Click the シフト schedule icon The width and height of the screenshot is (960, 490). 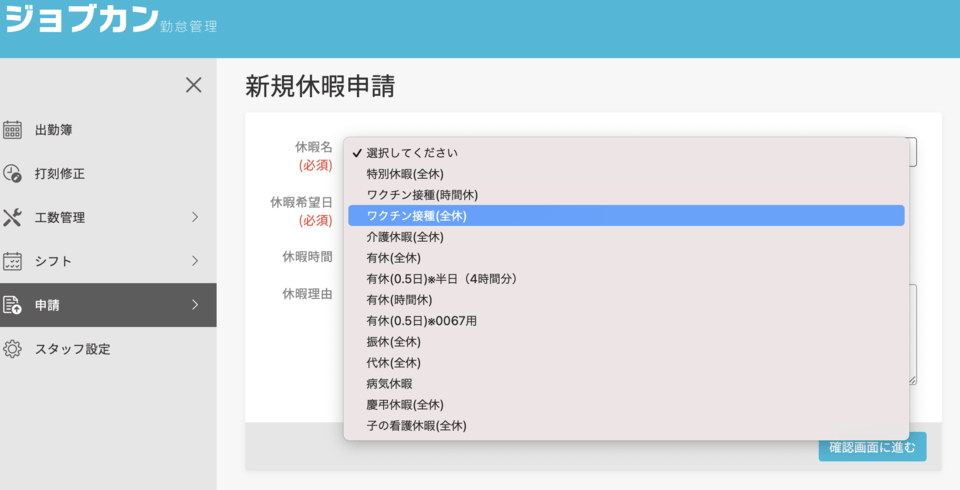pos(12,261)
